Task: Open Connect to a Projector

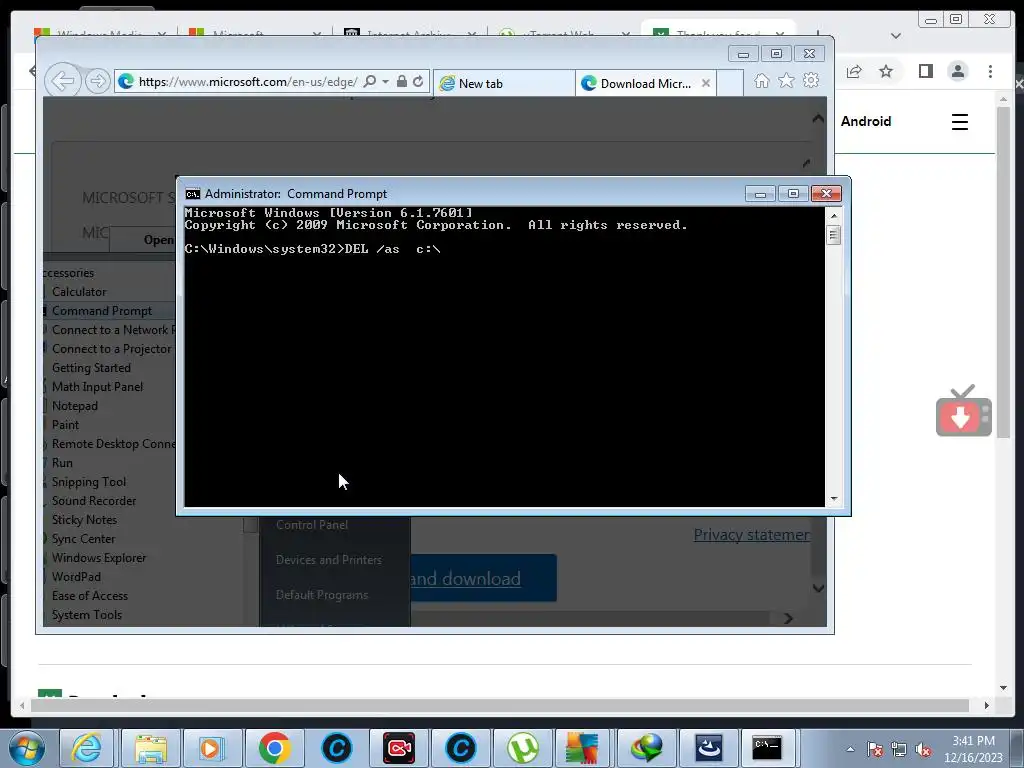Action: 112,349
